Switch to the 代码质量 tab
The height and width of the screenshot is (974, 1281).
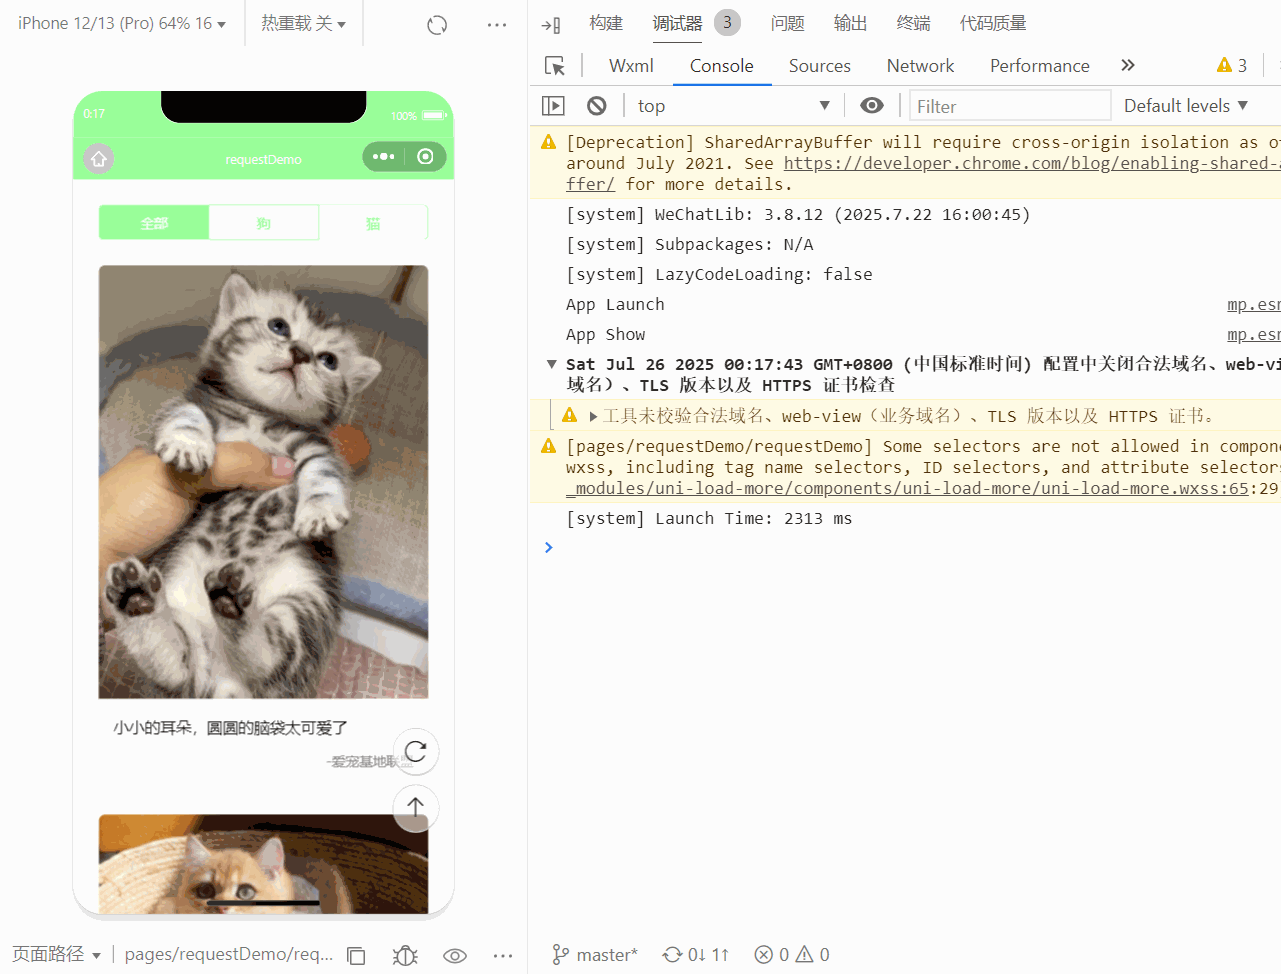pos(993,23)
